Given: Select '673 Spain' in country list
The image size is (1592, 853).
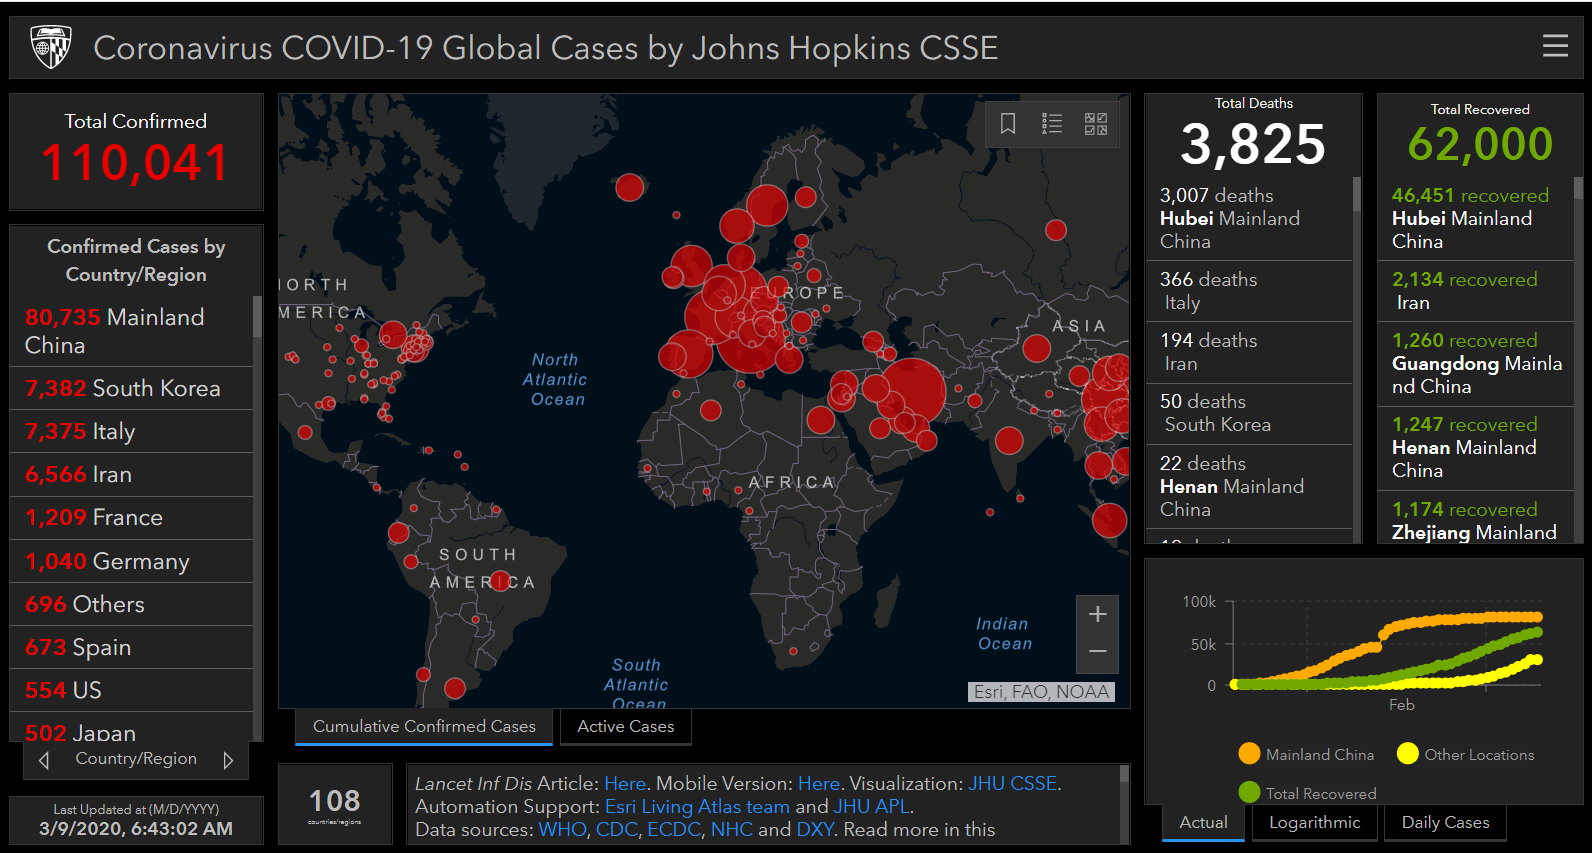Looking at the screenshot, I should point(131,647).
